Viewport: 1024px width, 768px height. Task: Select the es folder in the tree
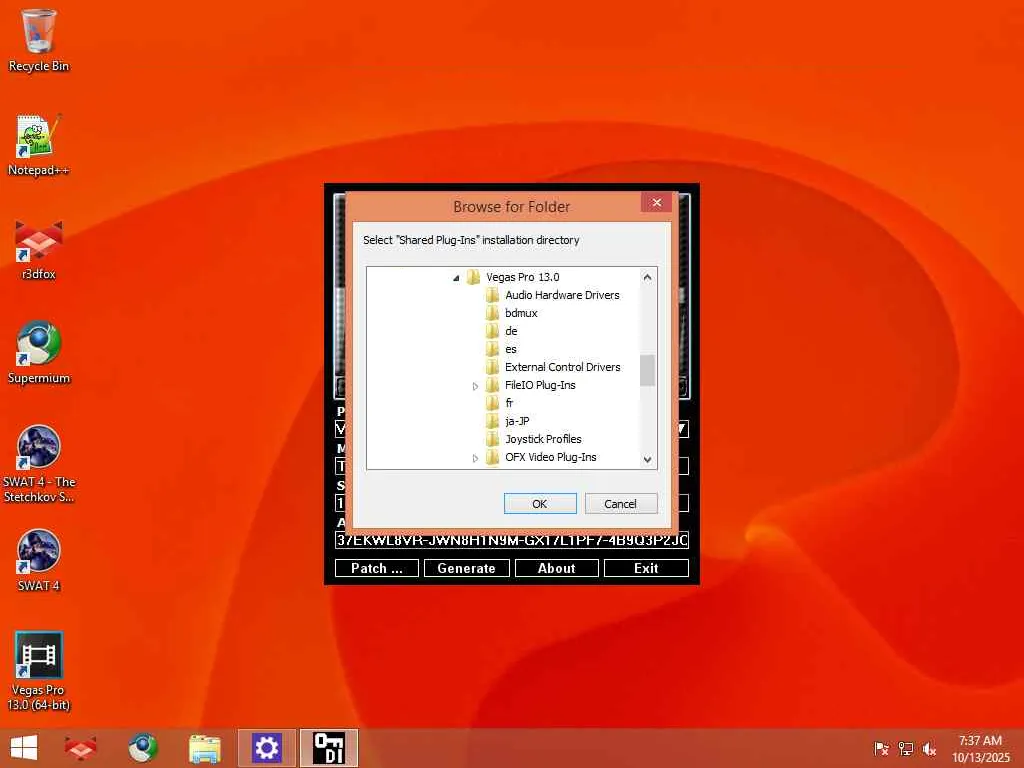pos(511,349)
